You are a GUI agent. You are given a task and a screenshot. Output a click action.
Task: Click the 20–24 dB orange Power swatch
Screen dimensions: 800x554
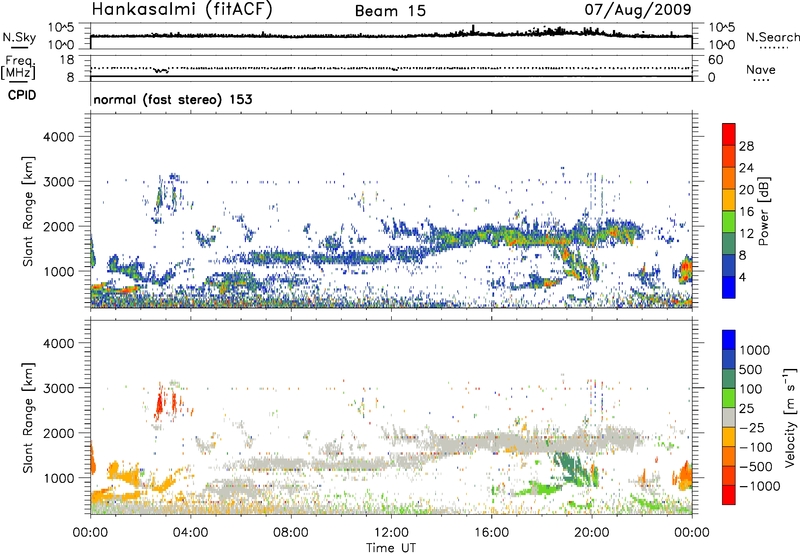(x=729, y=178)
